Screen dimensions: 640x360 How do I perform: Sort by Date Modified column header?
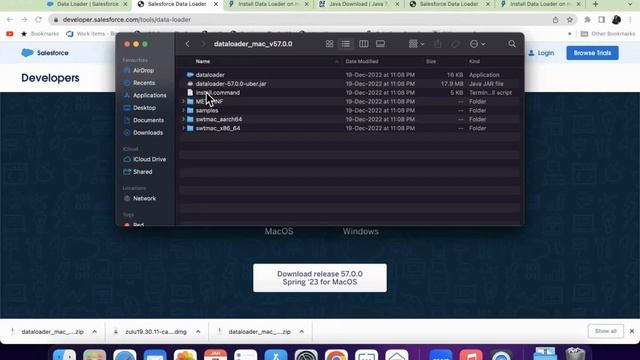(x=362, y=61)
